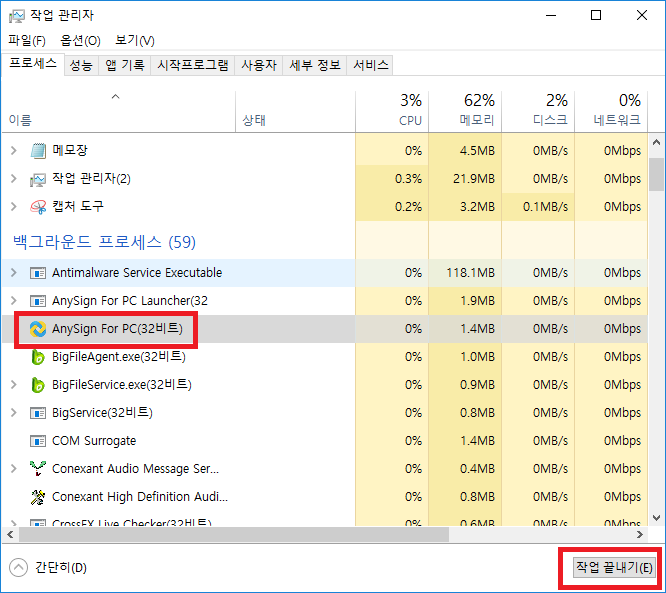Sort by the 이름 column header
The width and height of the screenshot is (666, 593).
click(119, 111)
